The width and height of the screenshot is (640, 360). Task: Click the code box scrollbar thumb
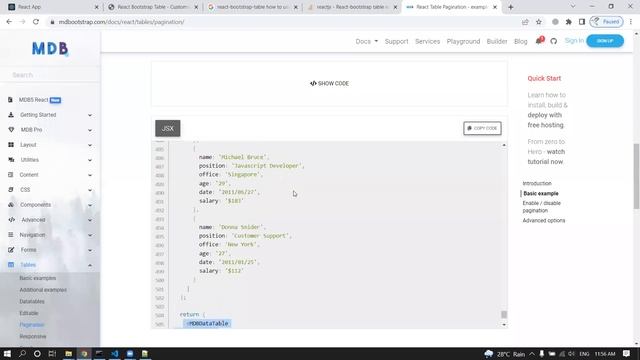coord(504,314)
